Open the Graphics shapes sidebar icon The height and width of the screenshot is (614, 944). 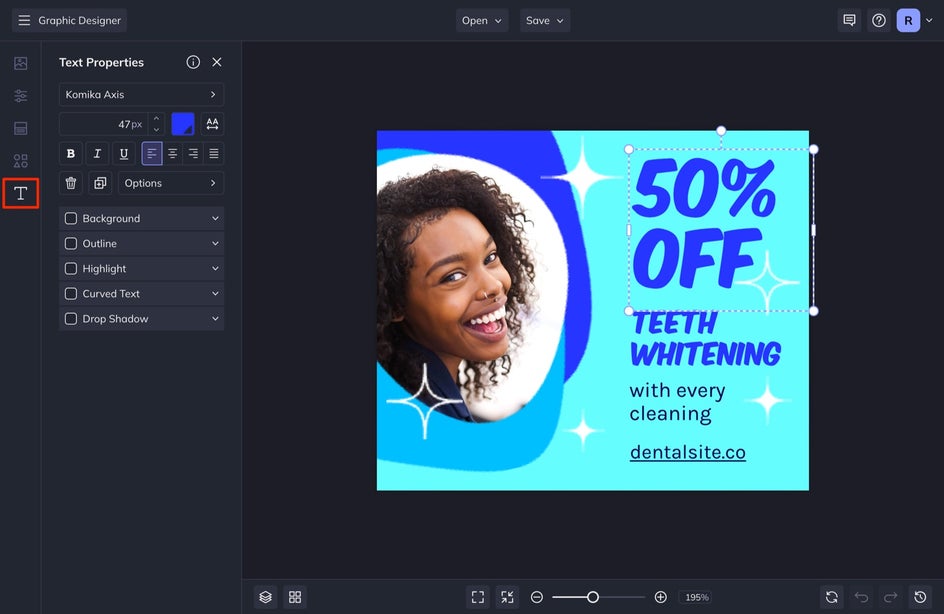point(20,161)
